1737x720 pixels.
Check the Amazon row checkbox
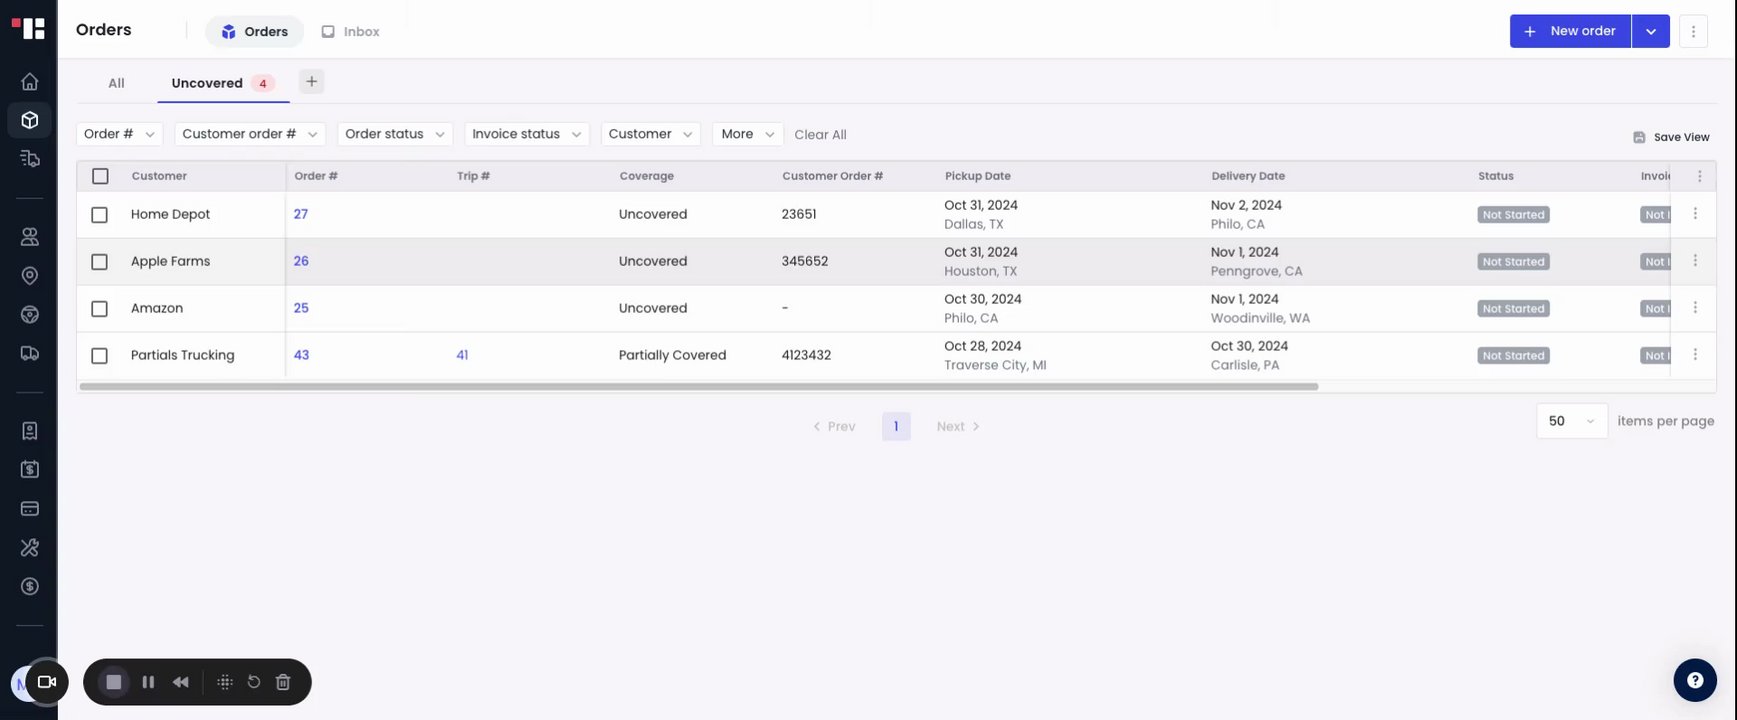click(99, 309)
